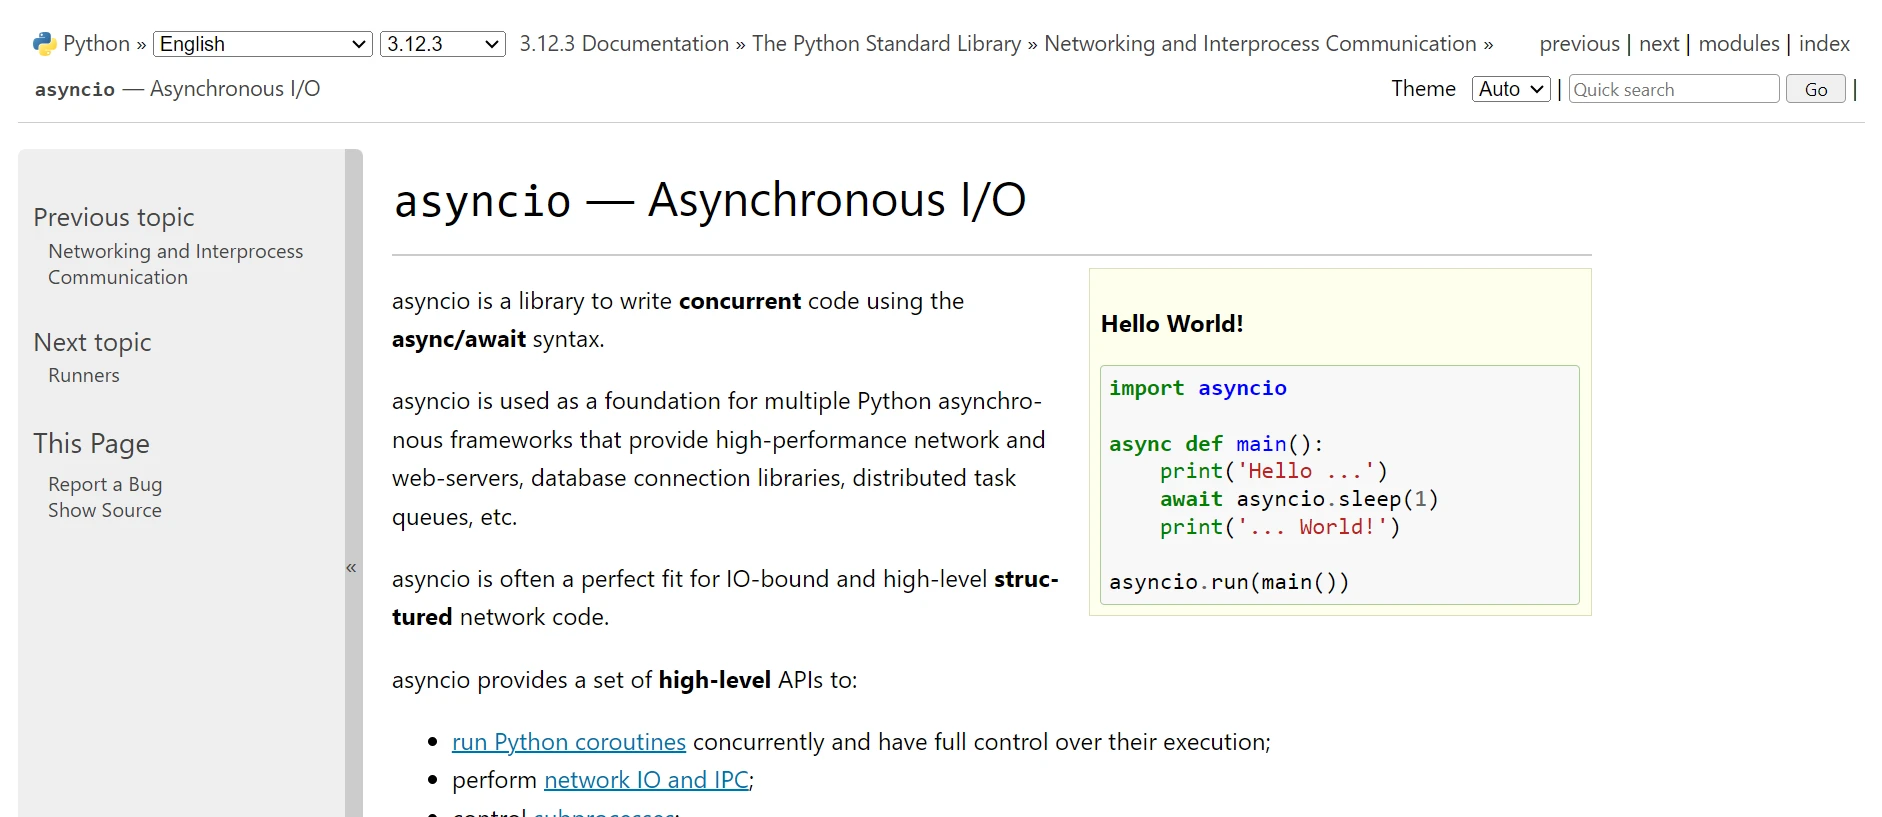Open the 3.12.3 Documentation breadcrumb
The image size is (1882, 817).
(x=624, y=44)
